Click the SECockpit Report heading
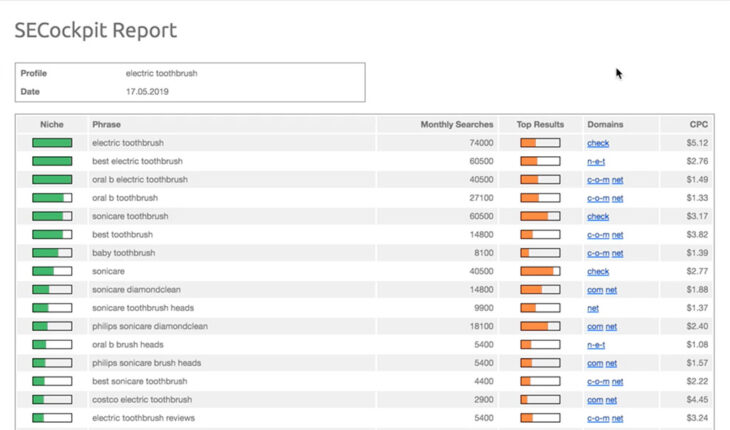730x430 pixels. [96, 30]
